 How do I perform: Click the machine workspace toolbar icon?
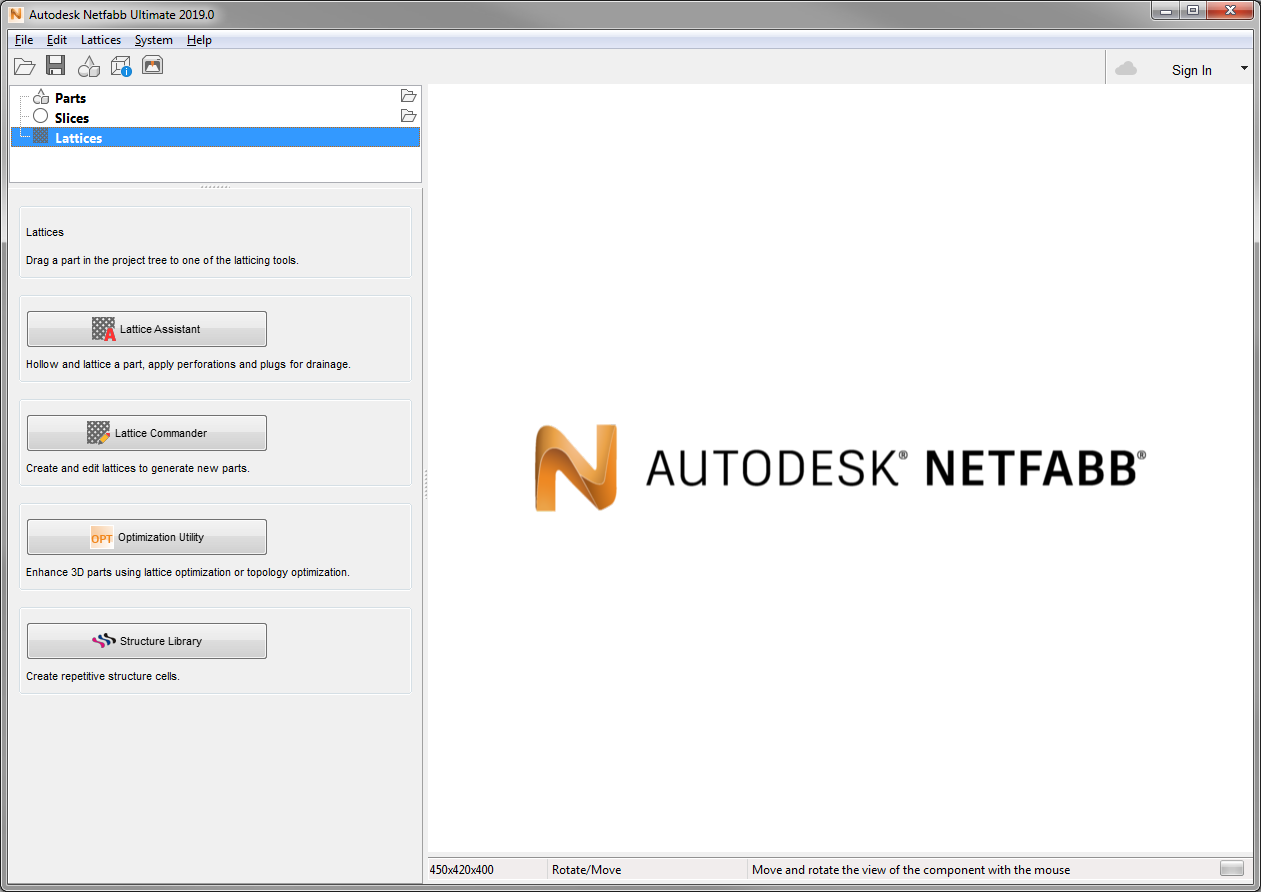(x=152, y=66)
